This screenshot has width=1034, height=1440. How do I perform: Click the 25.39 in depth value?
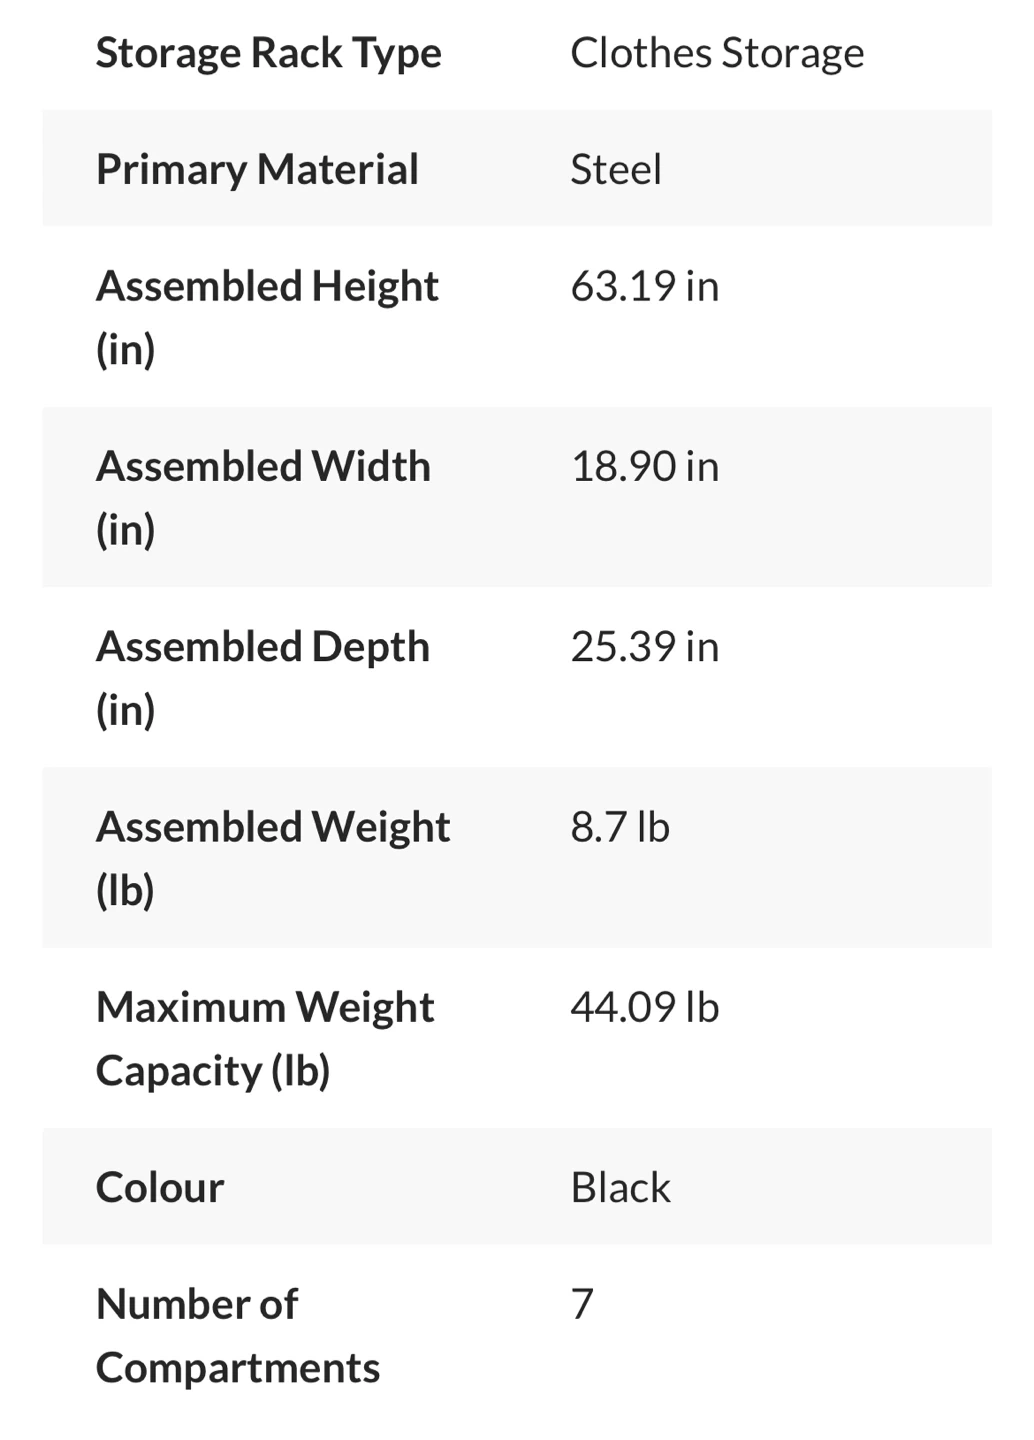pyautogui.click(x=645, y=646)
